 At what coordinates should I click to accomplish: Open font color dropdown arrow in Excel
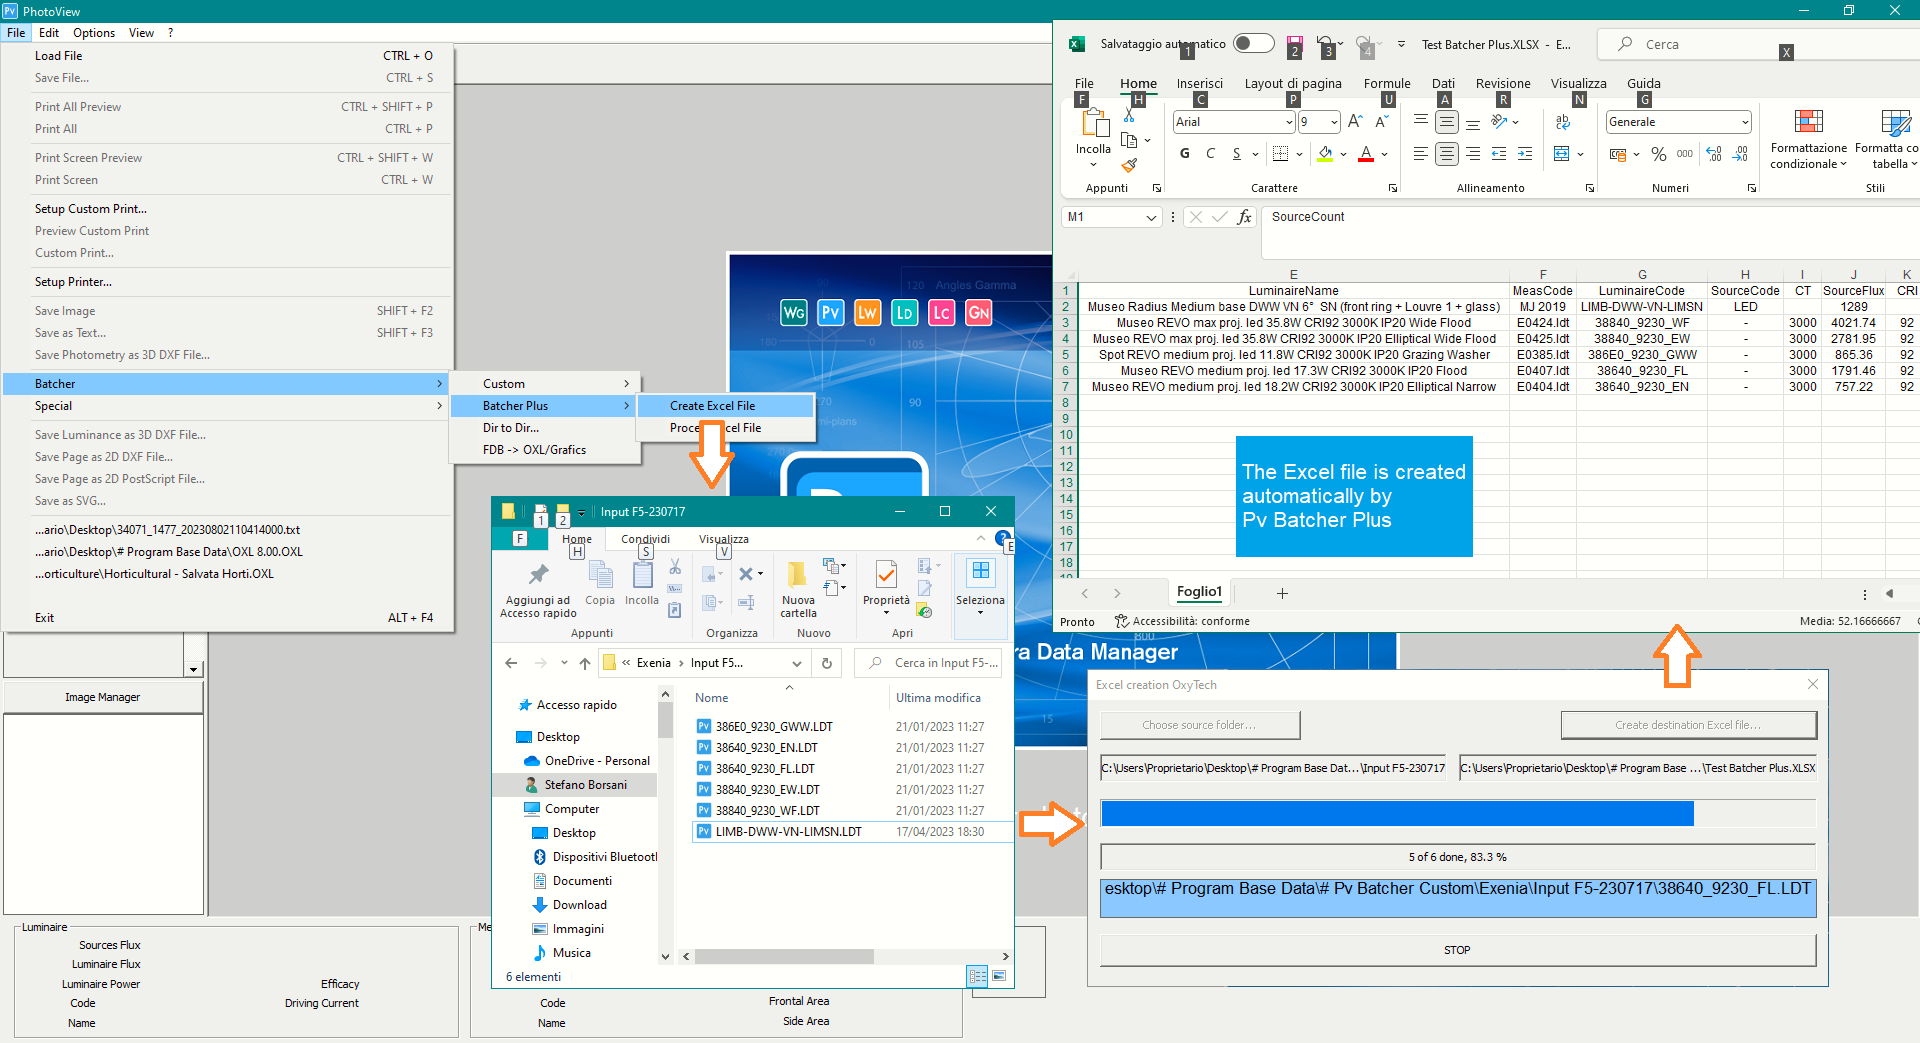(1384, 154)
